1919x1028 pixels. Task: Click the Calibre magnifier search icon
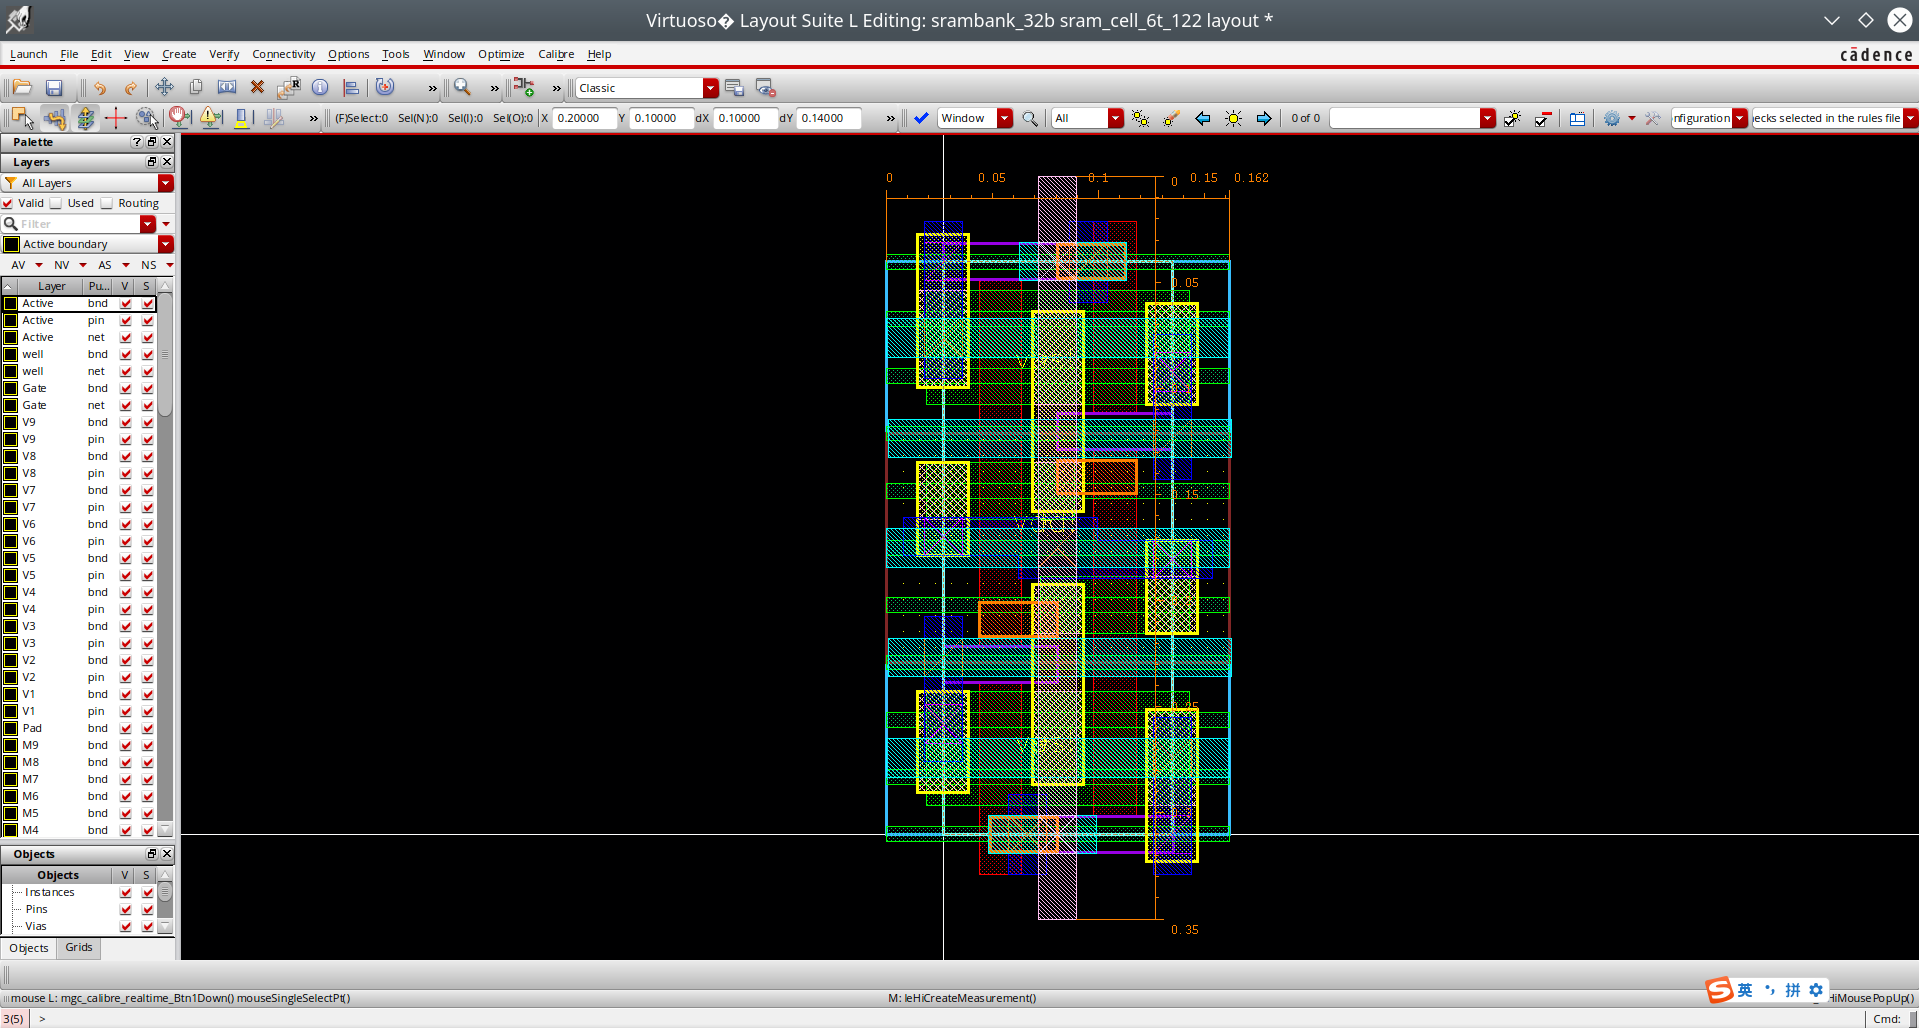[x=1030, y=118]
